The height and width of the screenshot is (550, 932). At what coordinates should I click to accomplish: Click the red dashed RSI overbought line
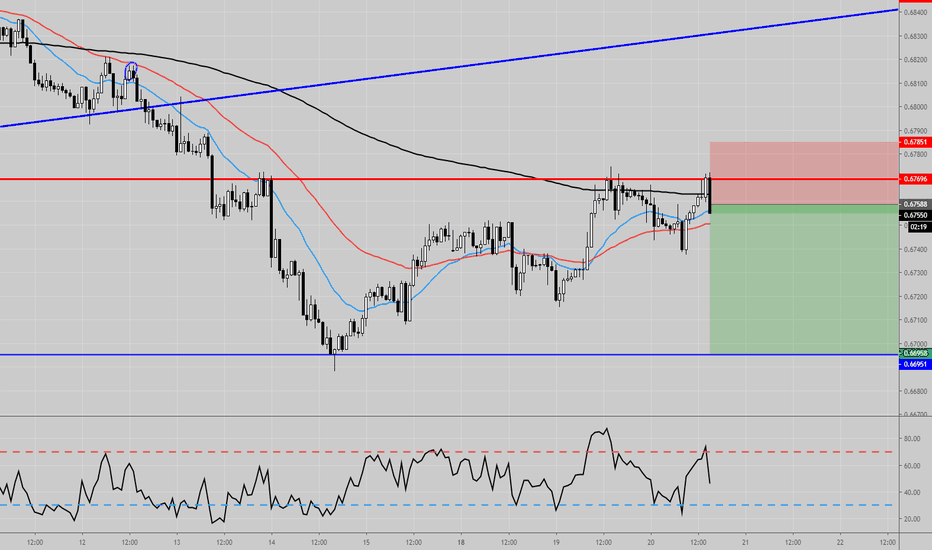[300, 452]
